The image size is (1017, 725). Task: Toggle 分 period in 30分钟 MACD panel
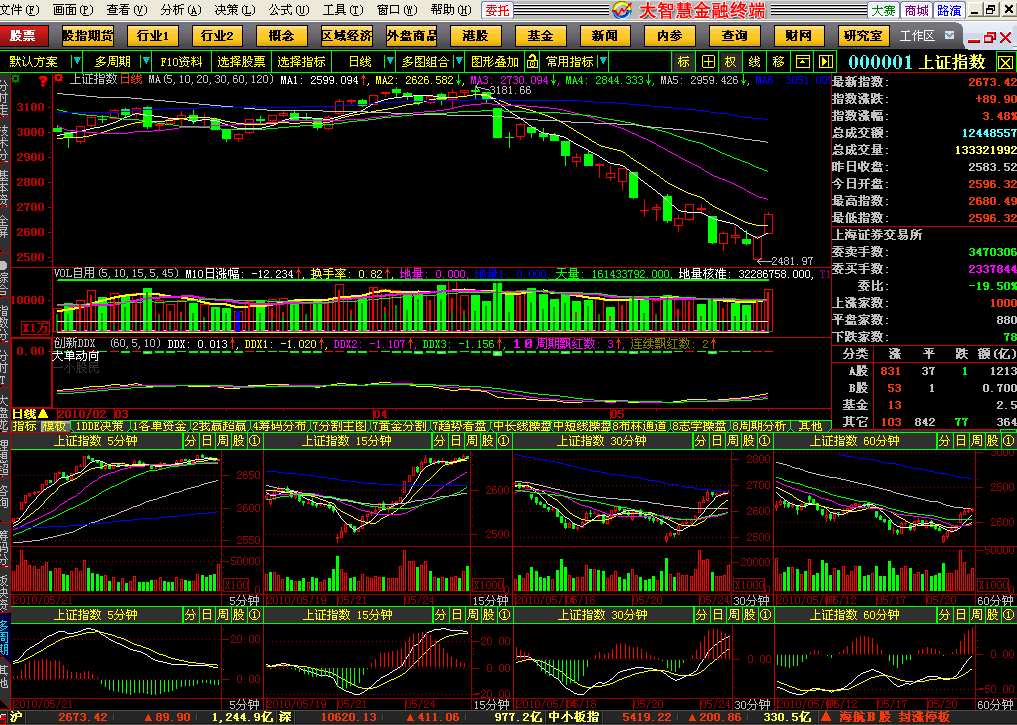(x=701, y=615)
